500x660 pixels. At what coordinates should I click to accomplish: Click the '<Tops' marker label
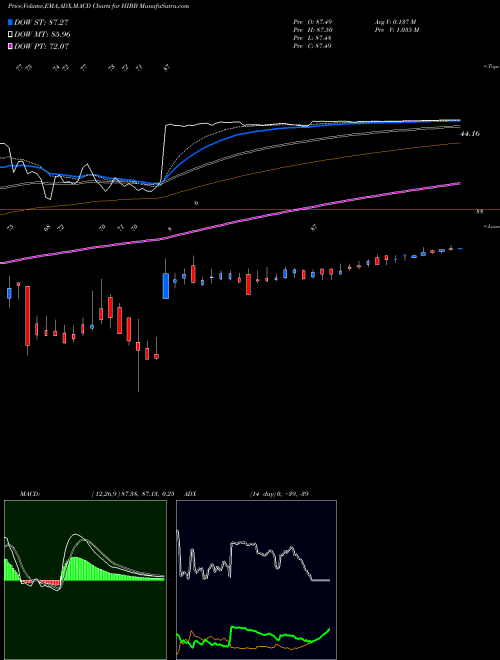pyautogui.click(x=491, y=67)
